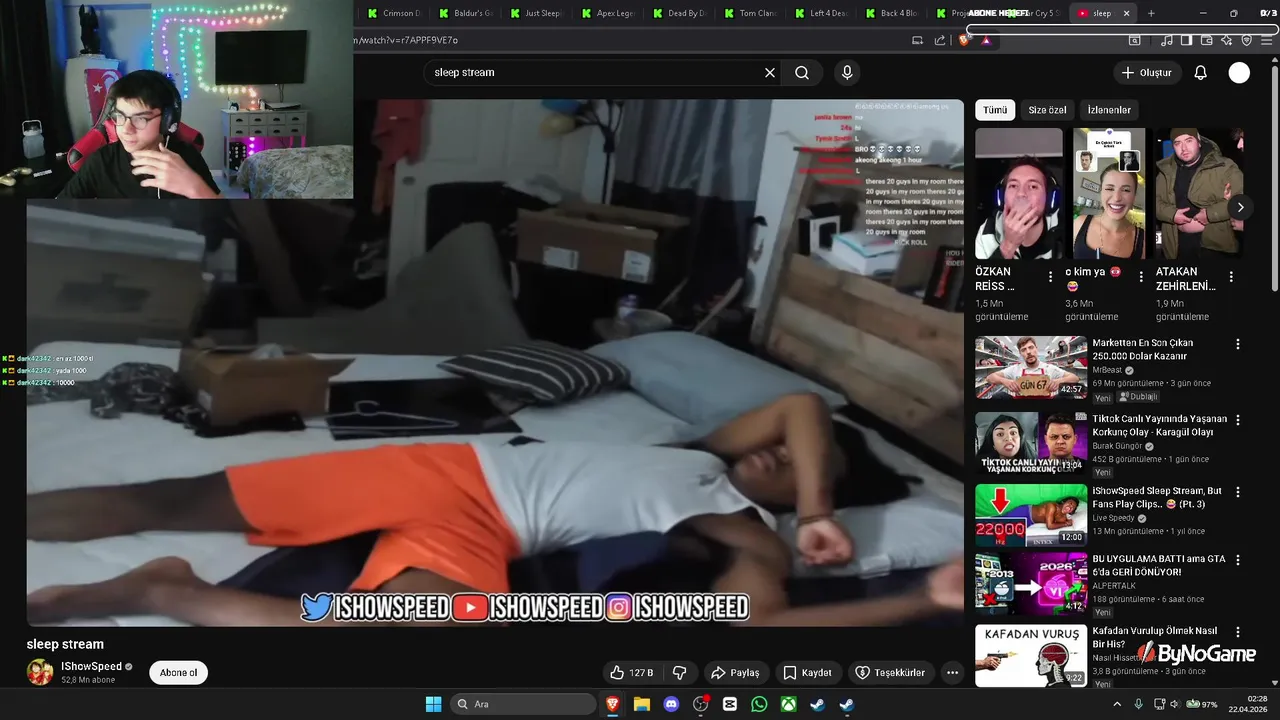Screen dimensions: 1280x720
Task: Open MrBeast Marketten En Son Çıkan thumbnail
Action: [x=1031, y=367]
